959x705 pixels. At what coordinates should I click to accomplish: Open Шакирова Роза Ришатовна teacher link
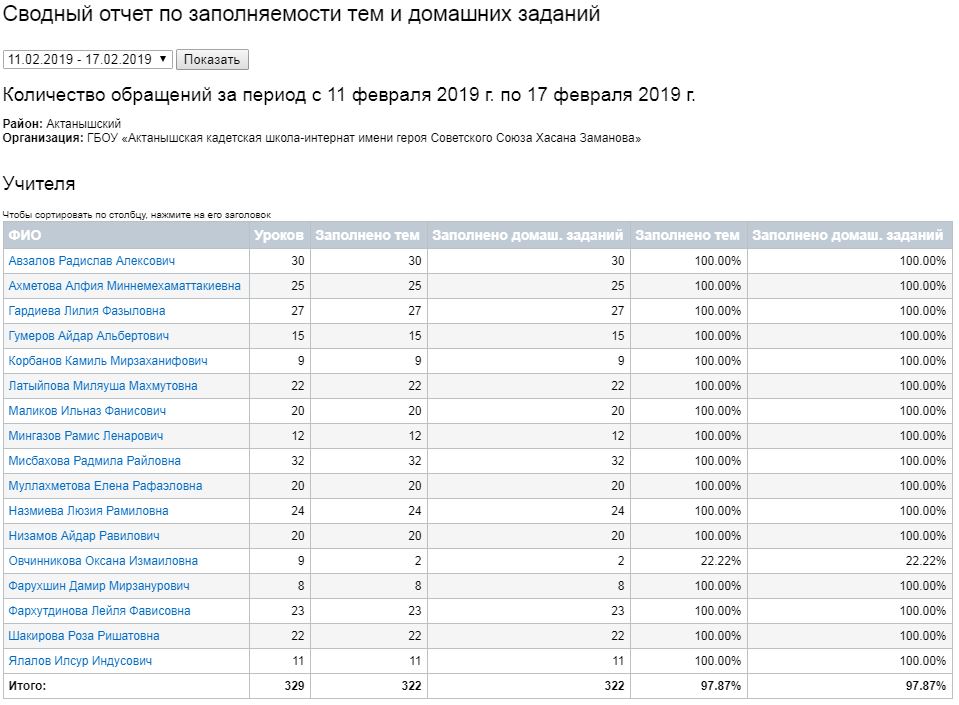pyautogui.click(x=84, y=636)
